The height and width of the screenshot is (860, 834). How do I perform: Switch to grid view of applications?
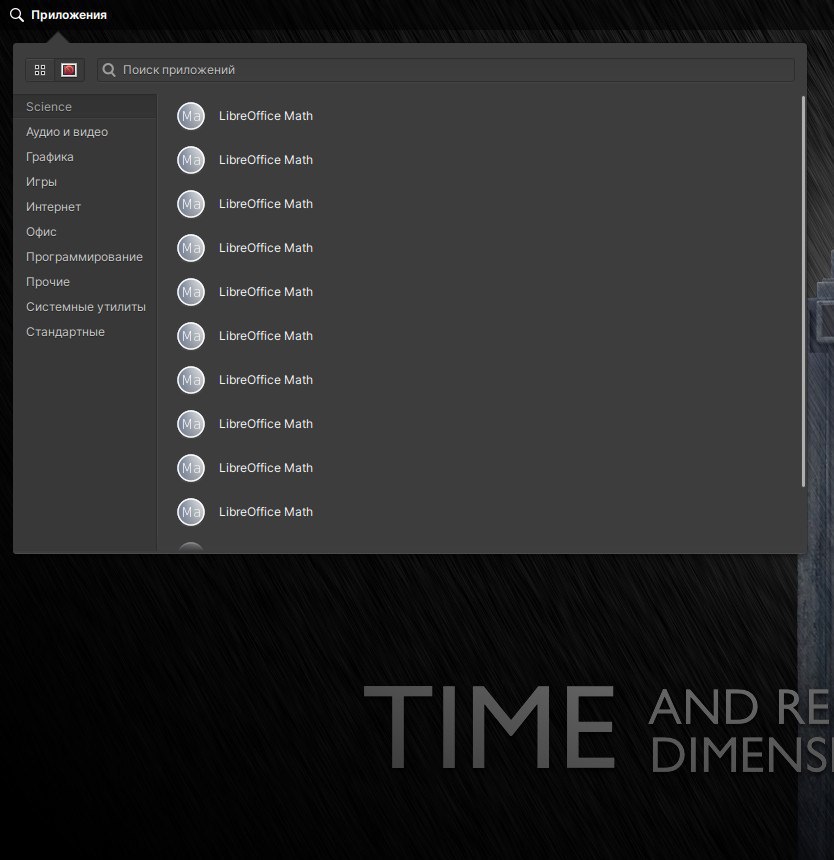40,70
